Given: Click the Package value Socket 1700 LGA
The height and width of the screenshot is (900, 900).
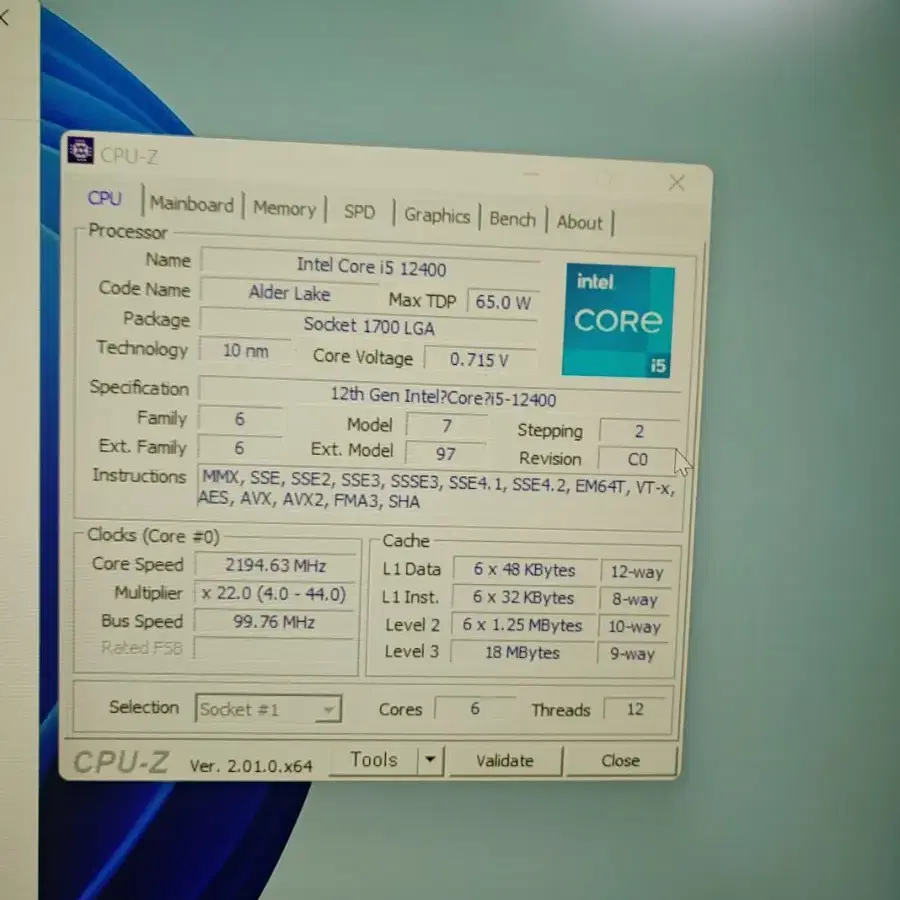Looking at the screenshot, I should 369,325.
